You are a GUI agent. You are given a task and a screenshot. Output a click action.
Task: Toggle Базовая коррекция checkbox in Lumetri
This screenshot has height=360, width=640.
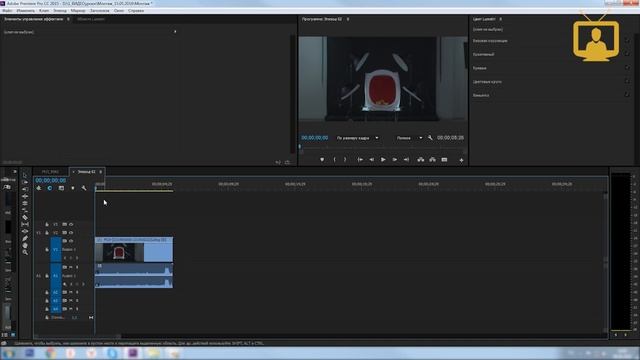point(627,40)
